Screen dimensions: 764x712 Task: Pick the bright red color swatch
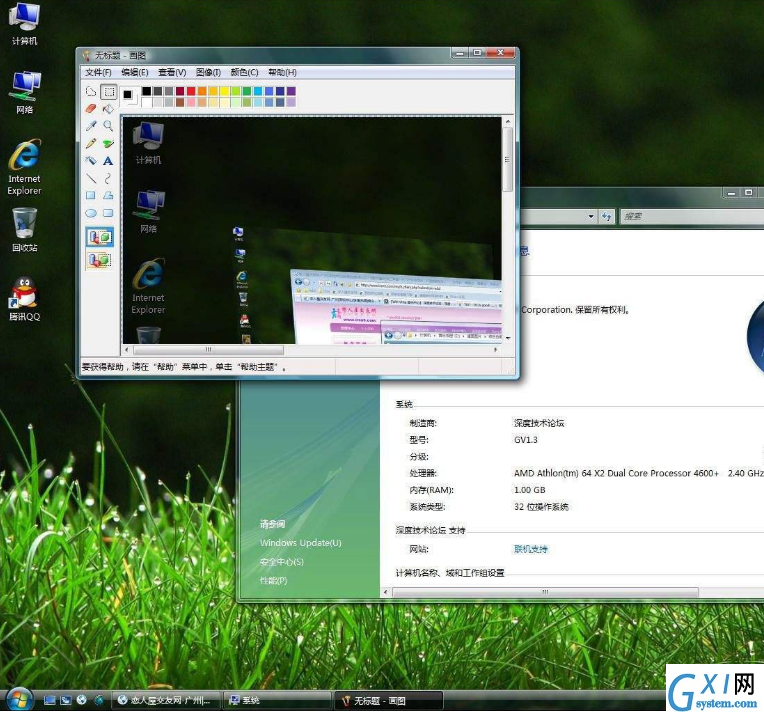click(191, 91)
